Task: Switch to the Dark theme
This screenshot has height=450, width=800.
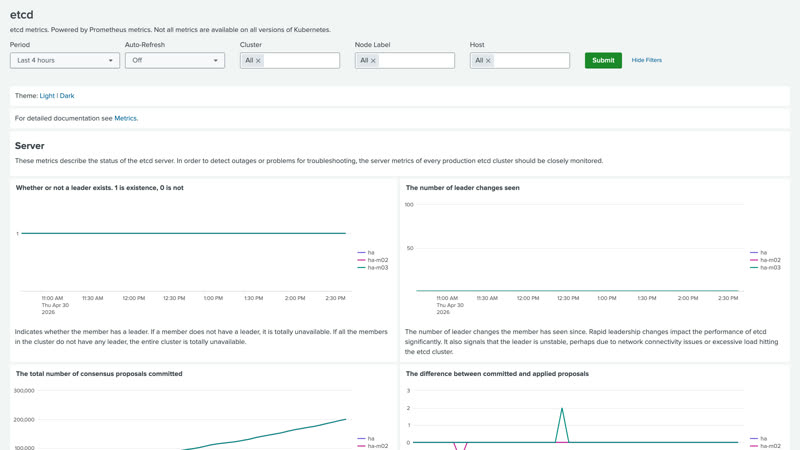Action: [67, 96]
